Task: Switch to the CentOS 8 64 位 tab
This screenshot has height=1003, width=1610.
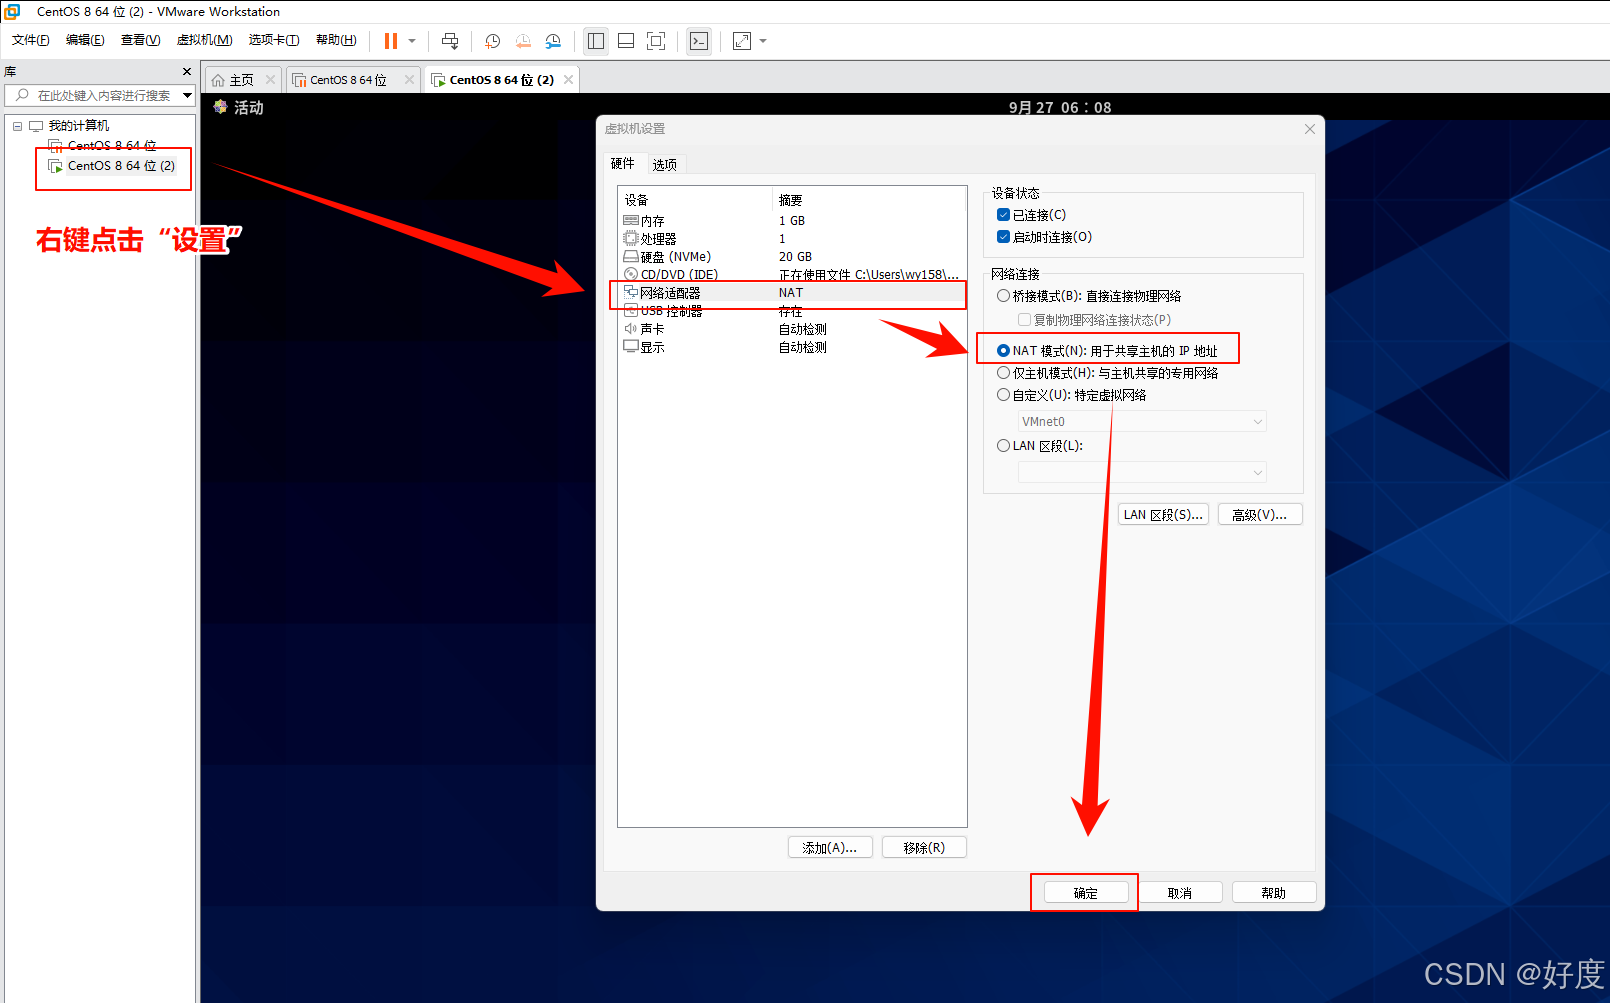Action: 348,80
